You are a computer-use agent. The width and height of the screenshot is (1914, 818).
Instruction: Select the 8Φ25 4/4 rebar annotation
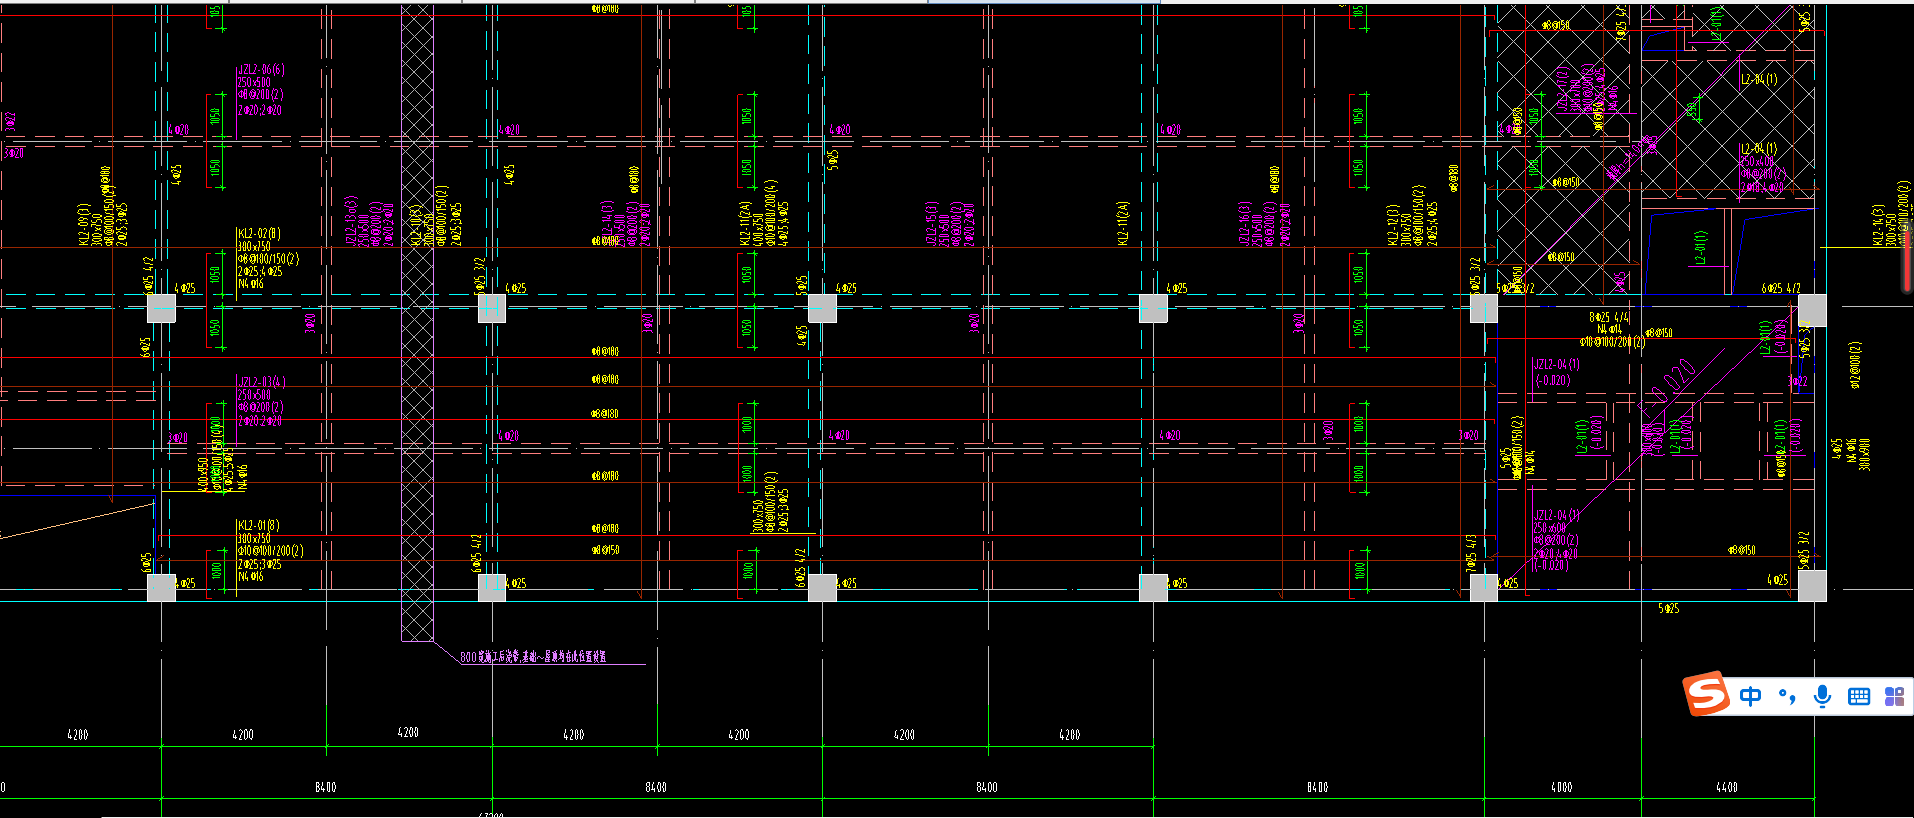pos(1609,317)
